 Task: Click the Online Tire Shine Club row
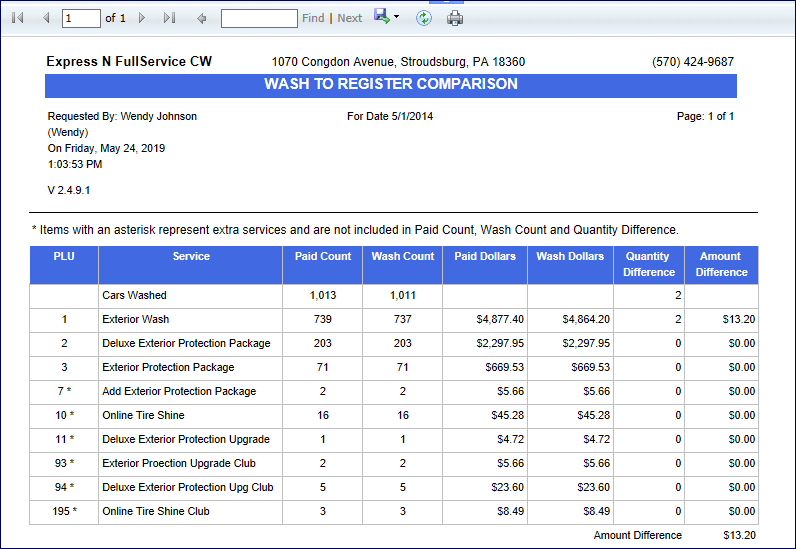pyautogui.click(x=155, y=512)
